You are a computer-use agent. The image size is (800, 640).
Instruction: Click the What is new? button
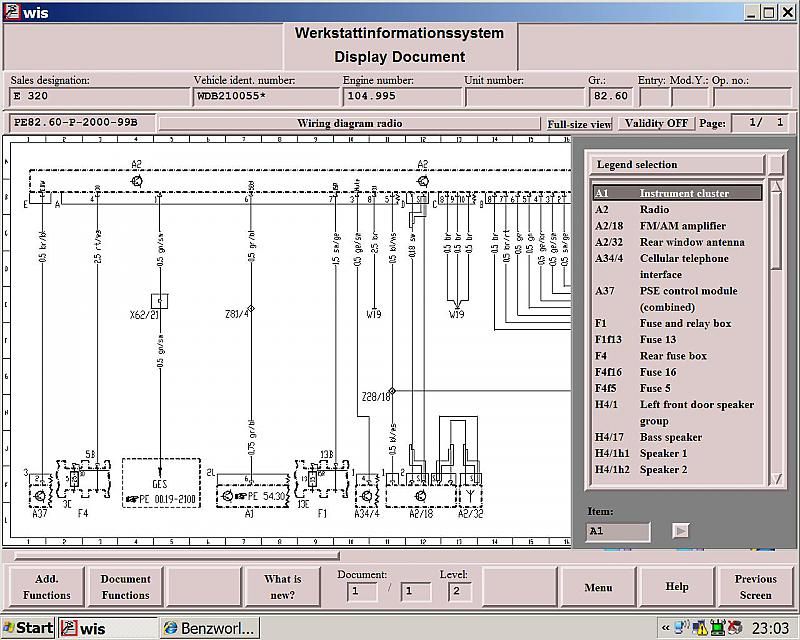[283, 587]
